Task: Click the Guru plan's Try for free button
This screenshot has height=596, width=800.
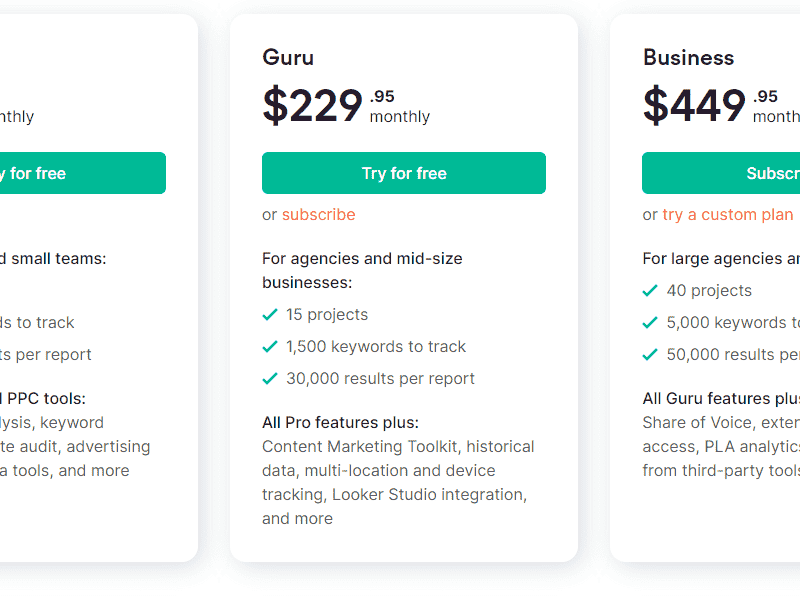Action: click(x=403, y=173)
